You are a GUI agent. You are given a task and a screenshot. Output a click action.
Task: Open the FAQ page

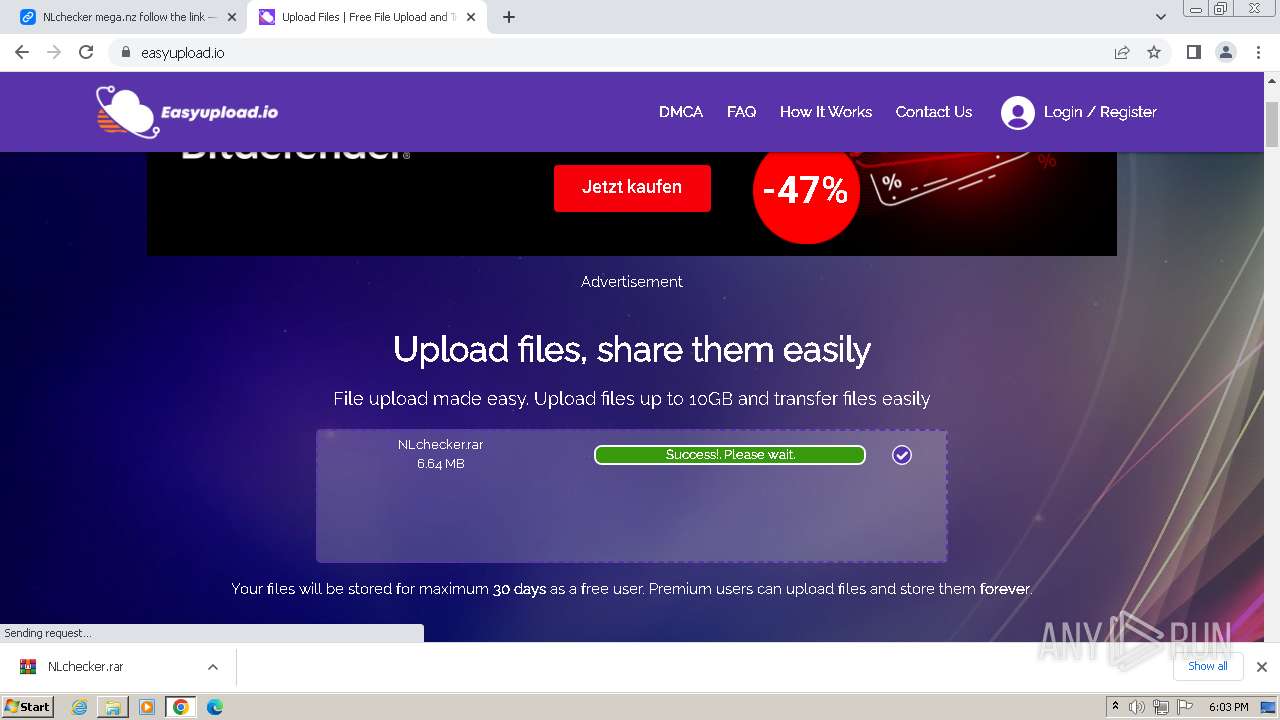[x=741, y=112]
